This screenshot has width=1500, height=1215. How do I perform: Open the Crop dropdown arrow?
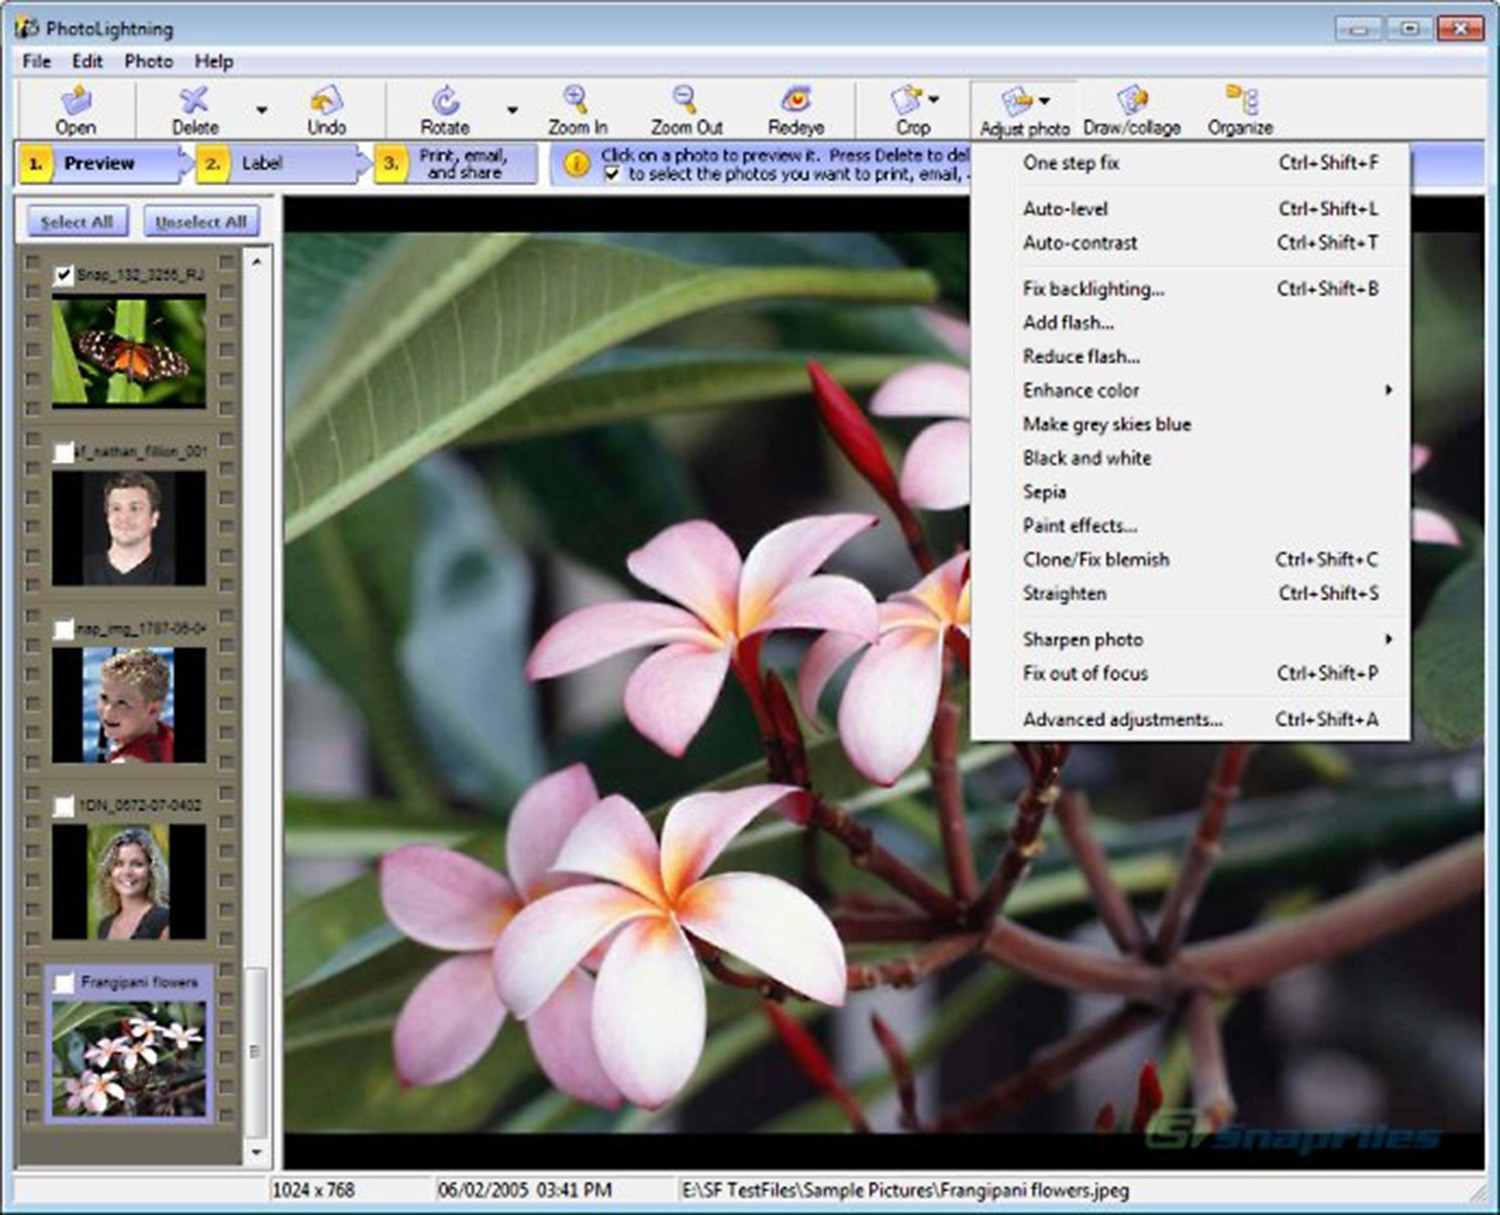(933, 99)
